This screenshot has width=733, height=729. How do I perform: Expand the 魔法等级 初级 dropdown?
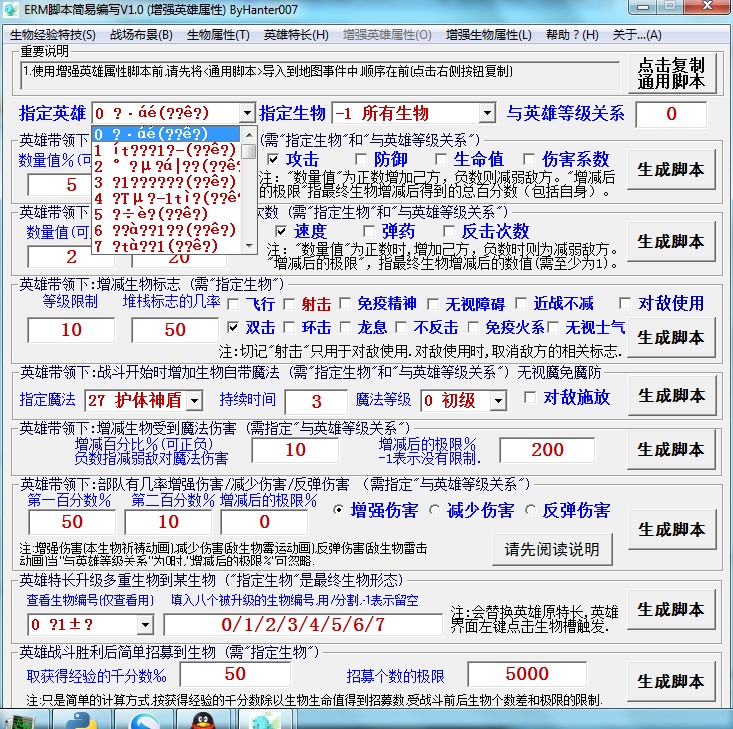point(498,401)
